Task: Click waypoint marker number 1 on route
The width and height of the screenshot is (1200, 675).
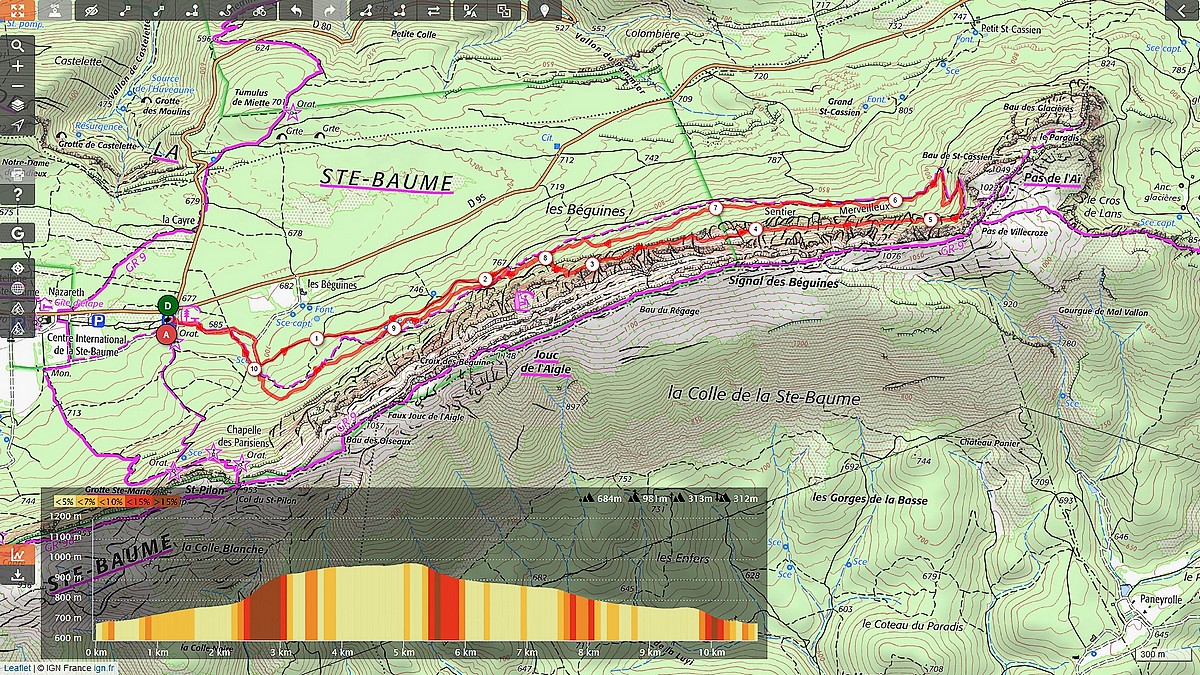Action: 316,339
